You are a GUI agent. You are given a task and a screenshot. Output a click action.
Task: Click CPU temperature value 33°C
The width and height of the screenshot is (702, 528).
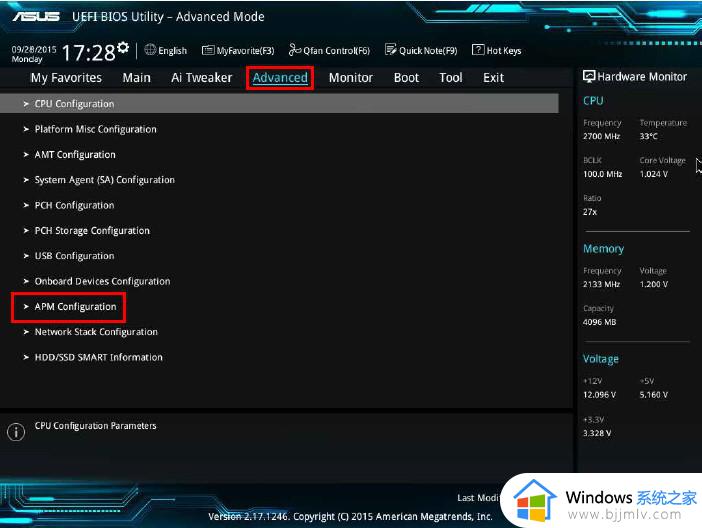648,136
